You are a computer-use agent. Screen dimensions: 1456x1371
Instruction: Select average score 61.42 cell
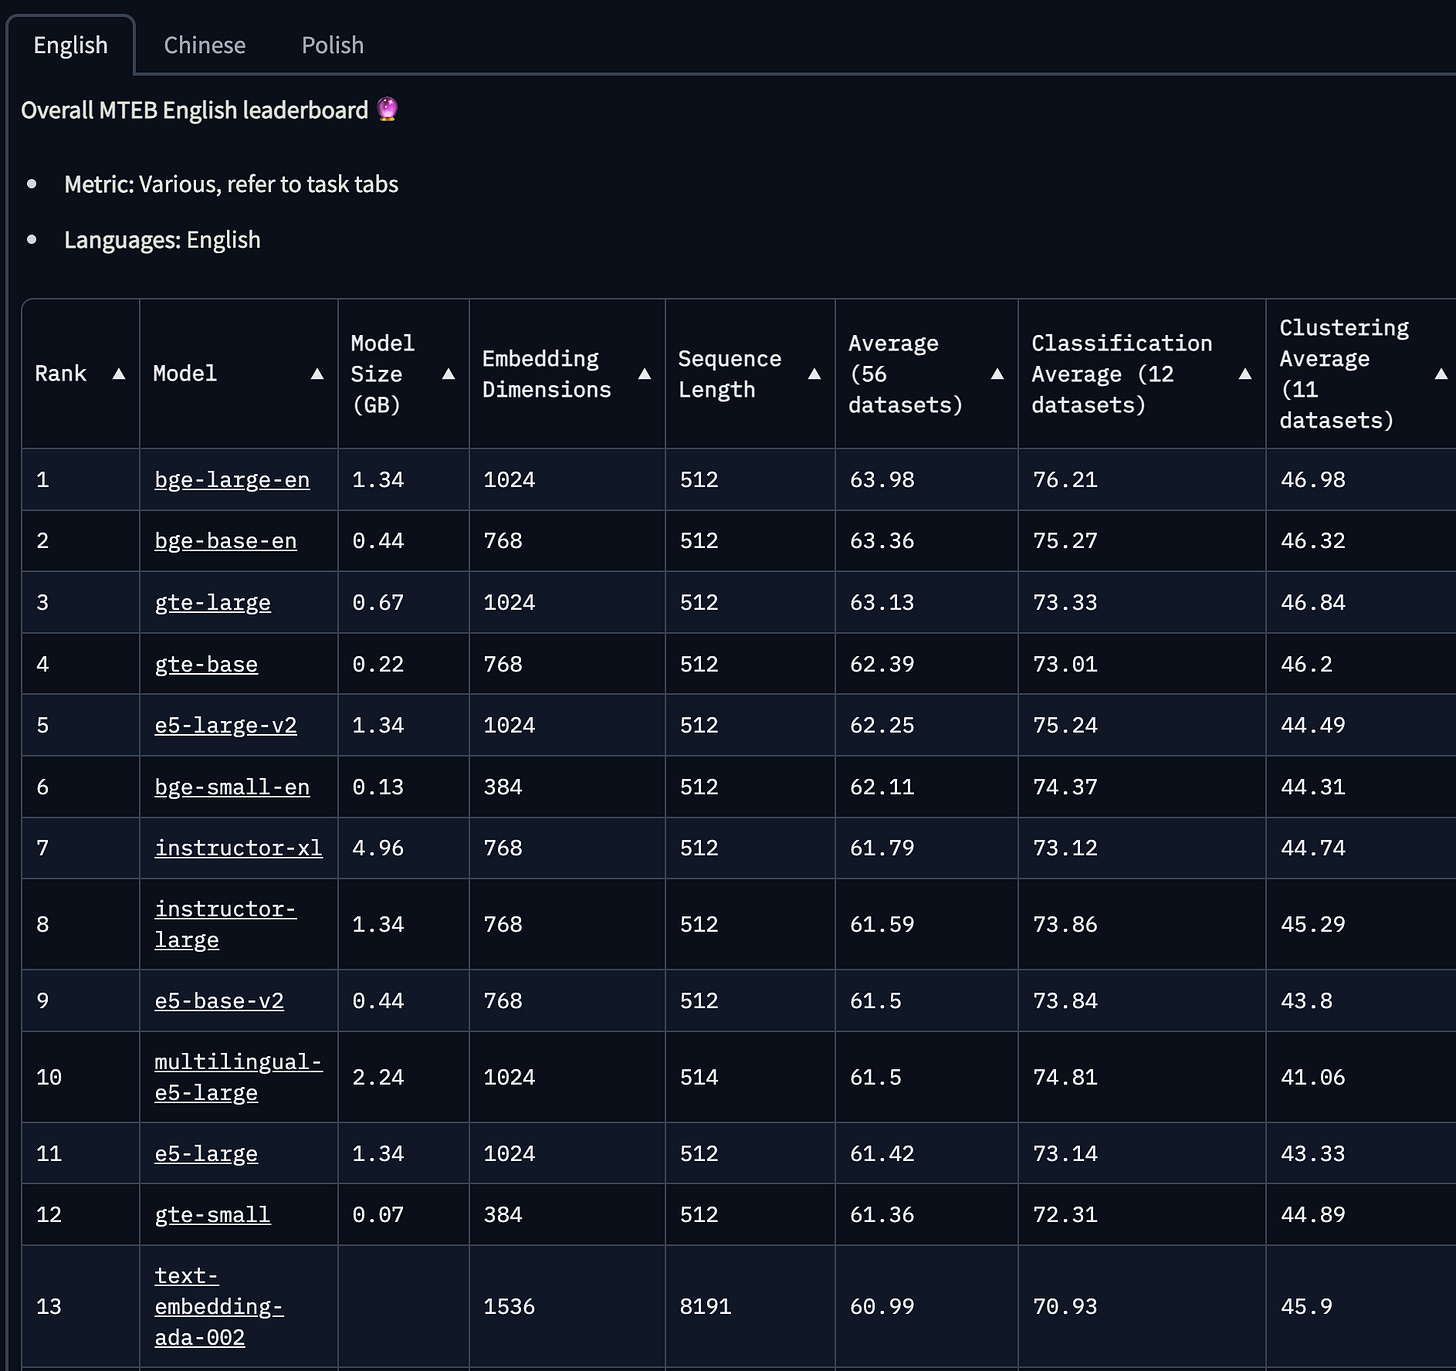pos(927,1154)
